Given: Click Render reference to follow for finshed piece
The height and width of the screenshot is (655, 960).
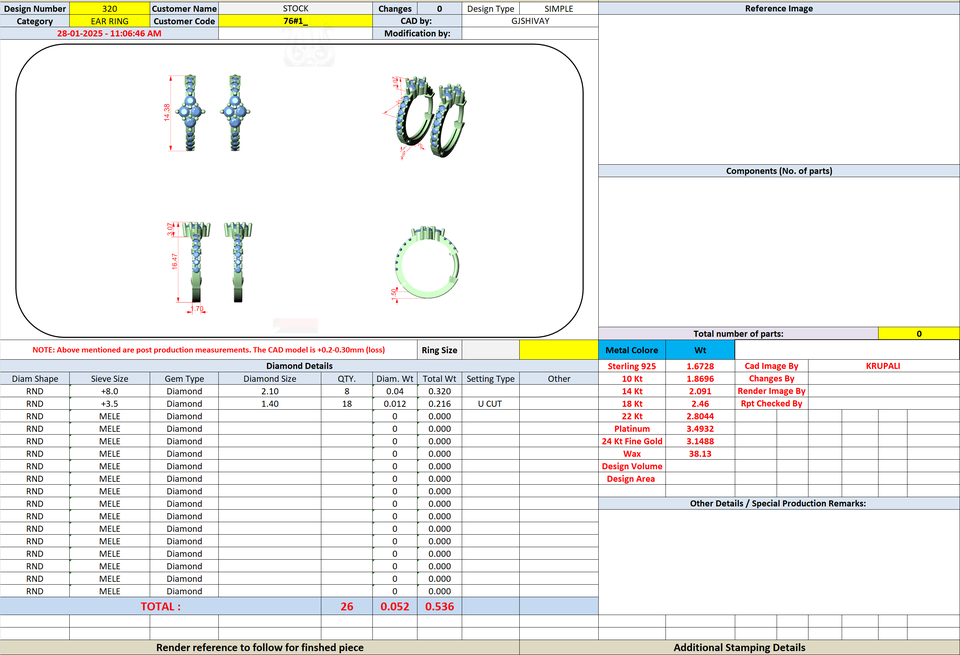Looking at the screenshot, I should 260,648.
